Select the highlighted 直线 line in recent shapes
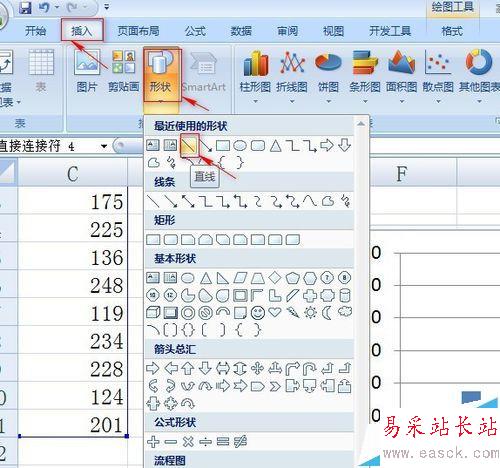 [x=188, y=146]
